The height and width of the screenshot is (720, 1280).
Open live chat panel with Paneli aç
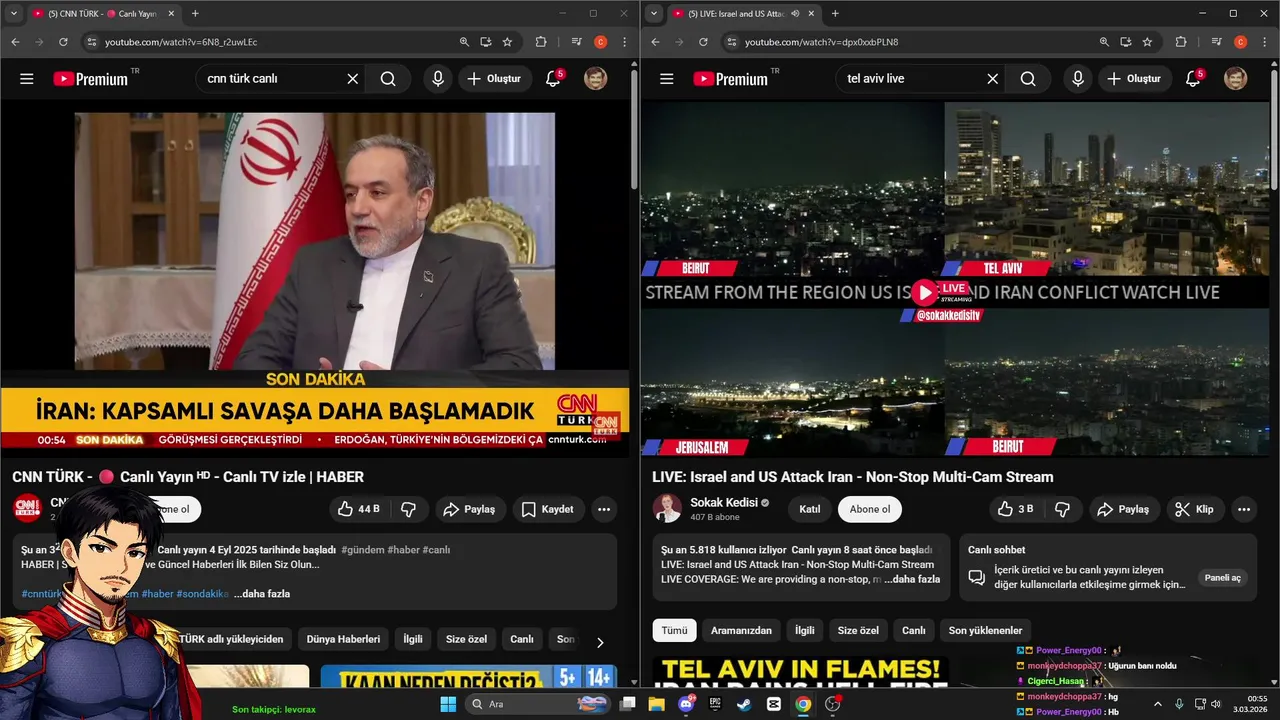point(1222,578)
